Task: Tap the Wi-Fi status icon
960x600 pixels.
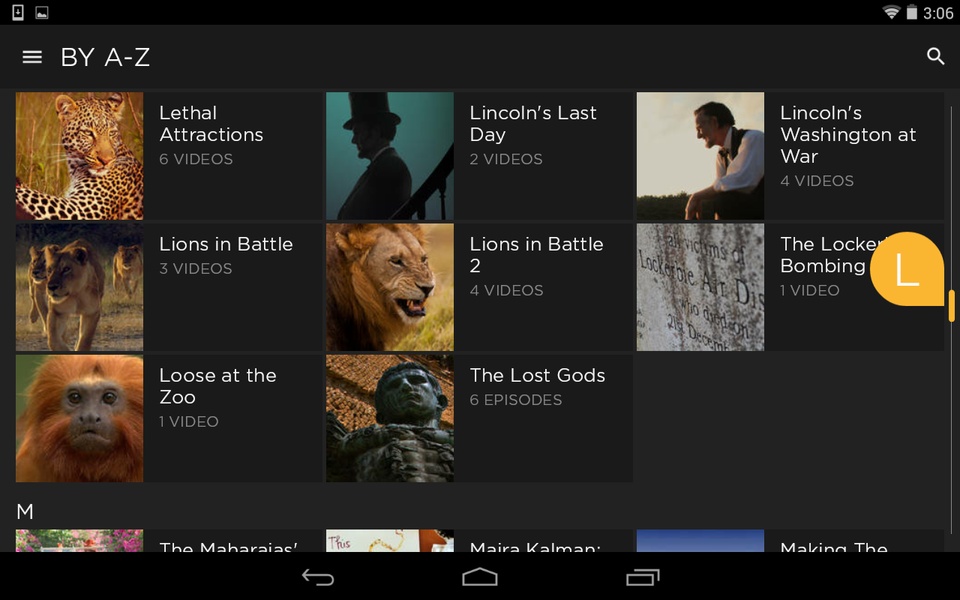Action: point(891,12)
